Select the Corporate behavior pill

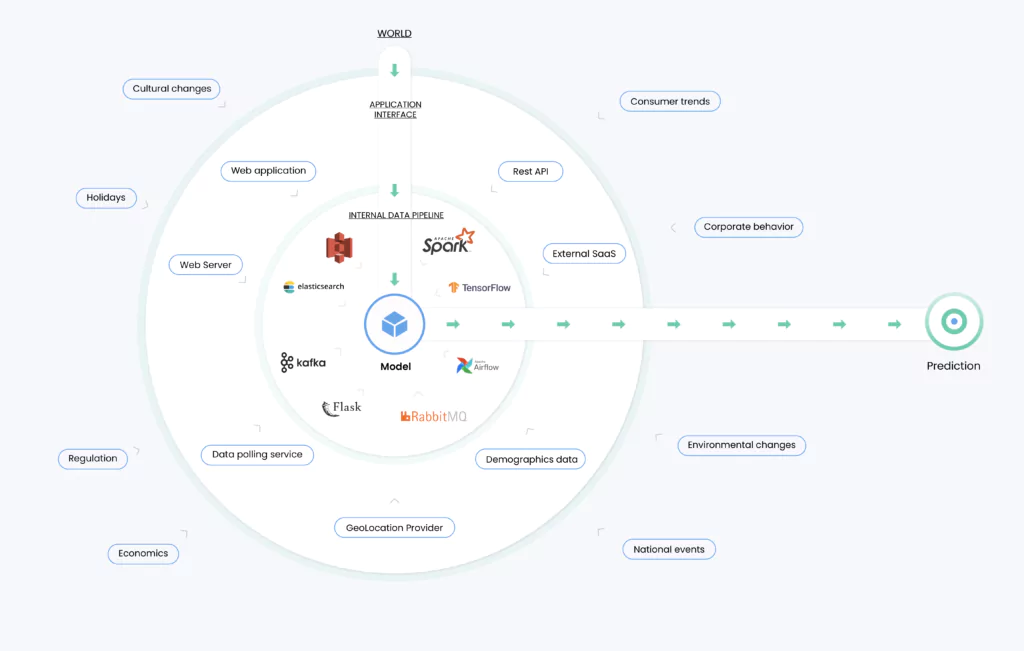click(748, 227)
